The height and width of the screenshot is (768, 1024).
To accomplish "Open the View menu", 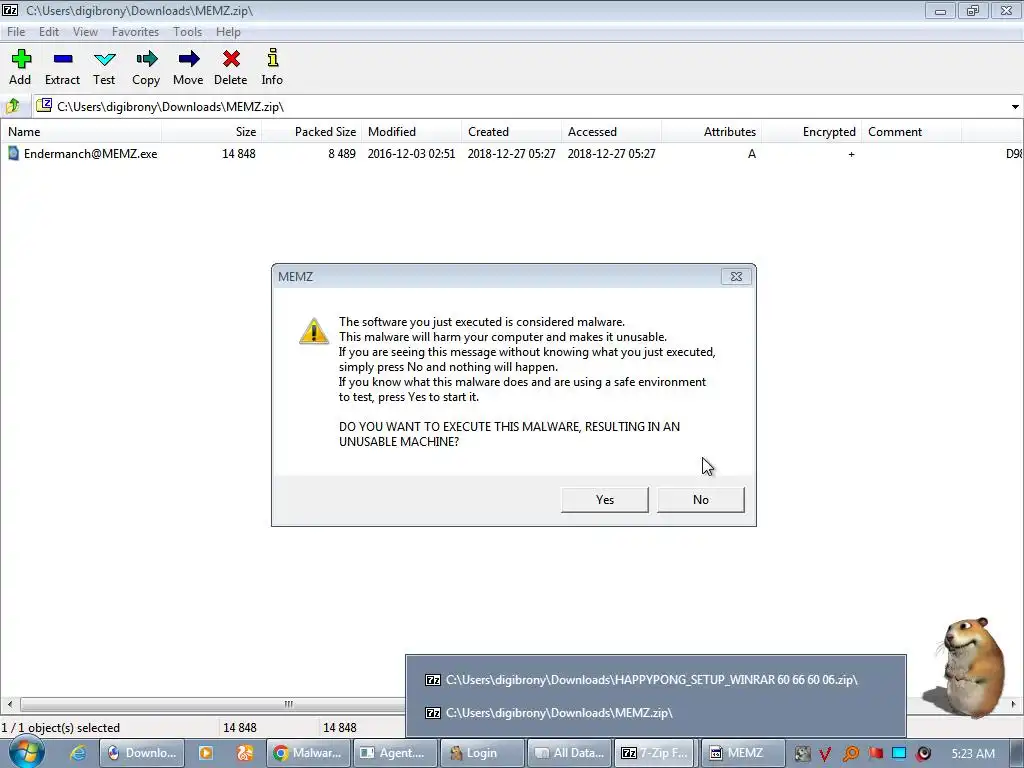I will point(85,32).
